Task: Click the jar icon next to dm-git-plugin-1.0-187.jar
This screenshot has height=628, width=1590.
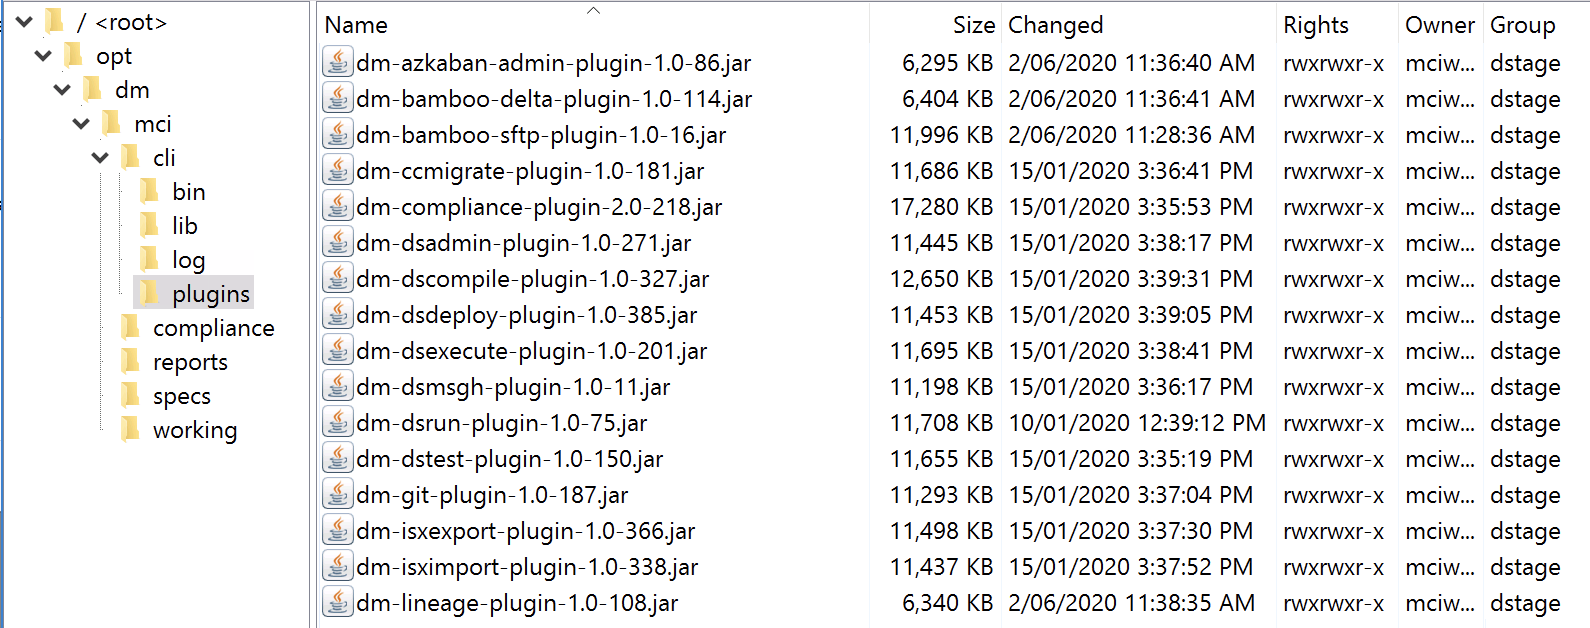Action: click(x=338, y=495)
